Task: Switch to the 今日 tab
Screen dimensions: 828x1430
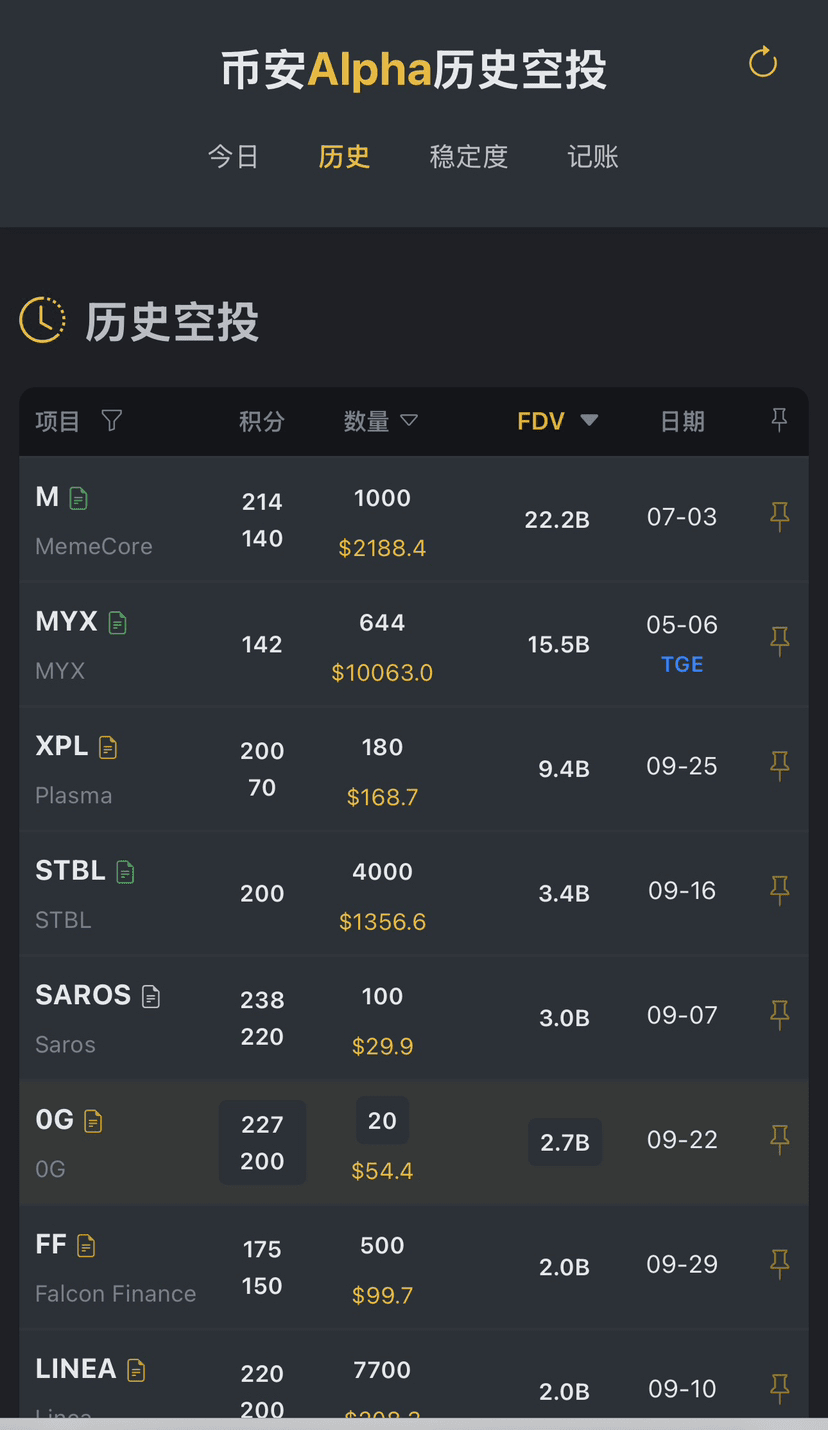Action: coord(233,157)
